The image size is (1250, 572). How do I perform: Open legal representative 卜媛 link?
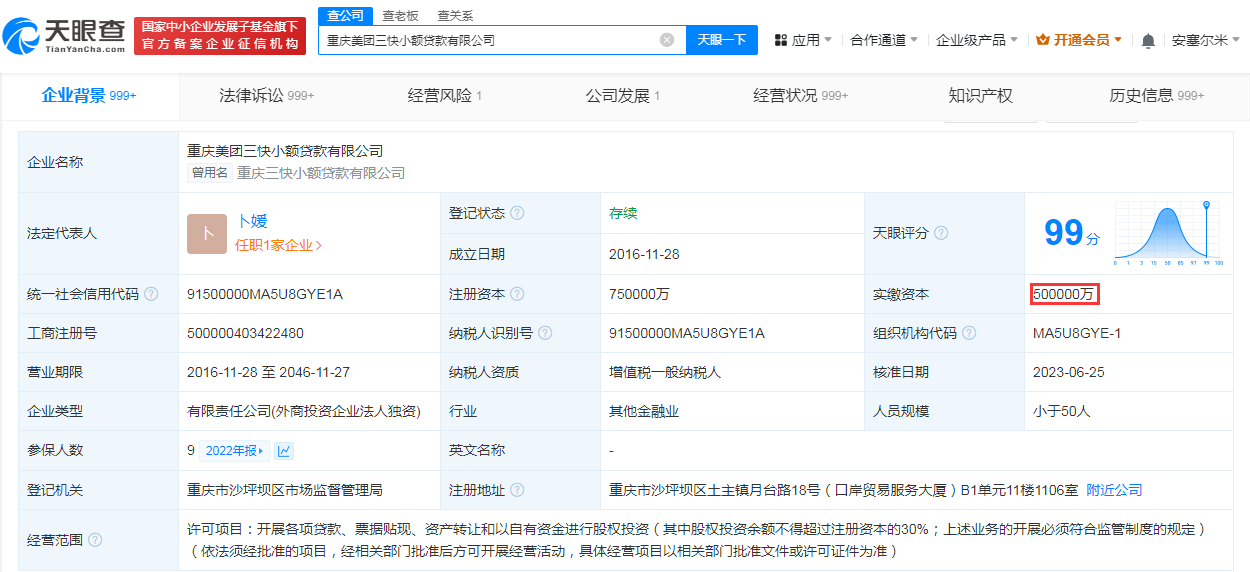pos(252,222)
